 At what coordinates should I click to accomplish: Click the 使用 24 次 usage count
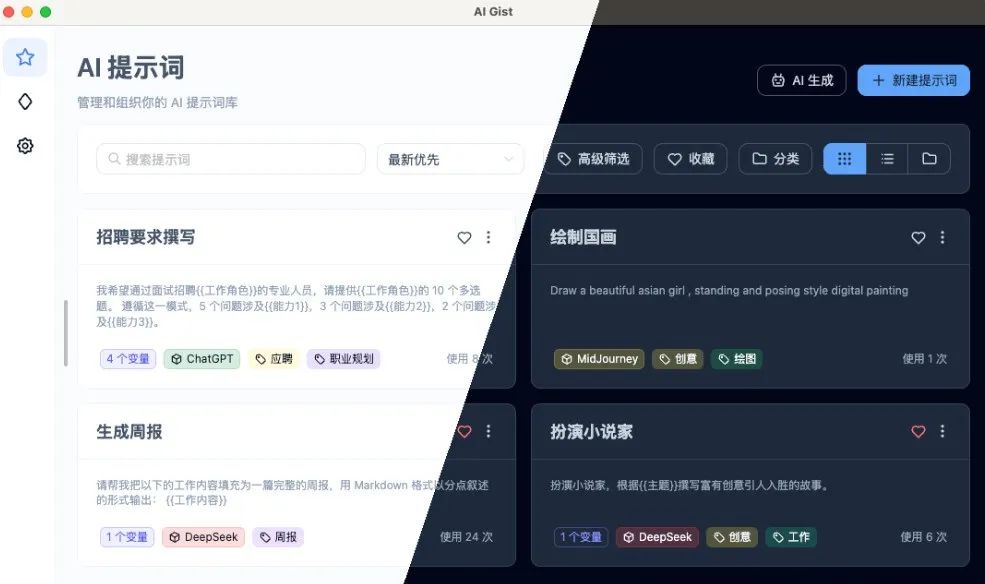tap(466, 537)
